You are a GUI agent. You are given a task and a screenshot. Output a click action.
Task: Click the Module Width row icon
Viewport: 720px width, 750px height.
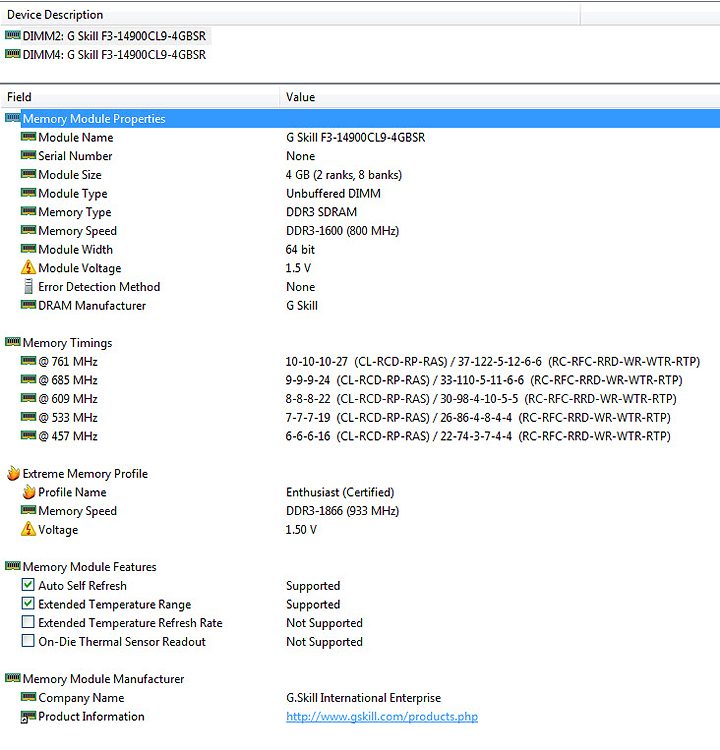[x=29, y=249]
